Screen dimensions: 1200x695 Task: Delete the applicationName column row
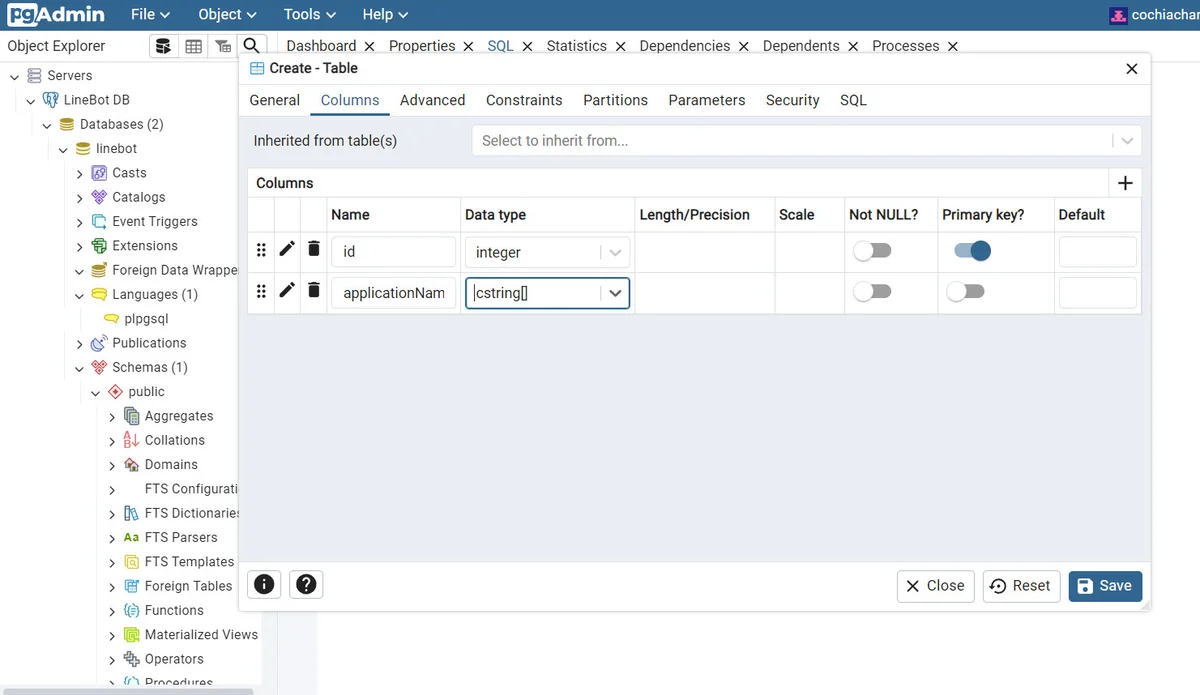click(314, 290)
